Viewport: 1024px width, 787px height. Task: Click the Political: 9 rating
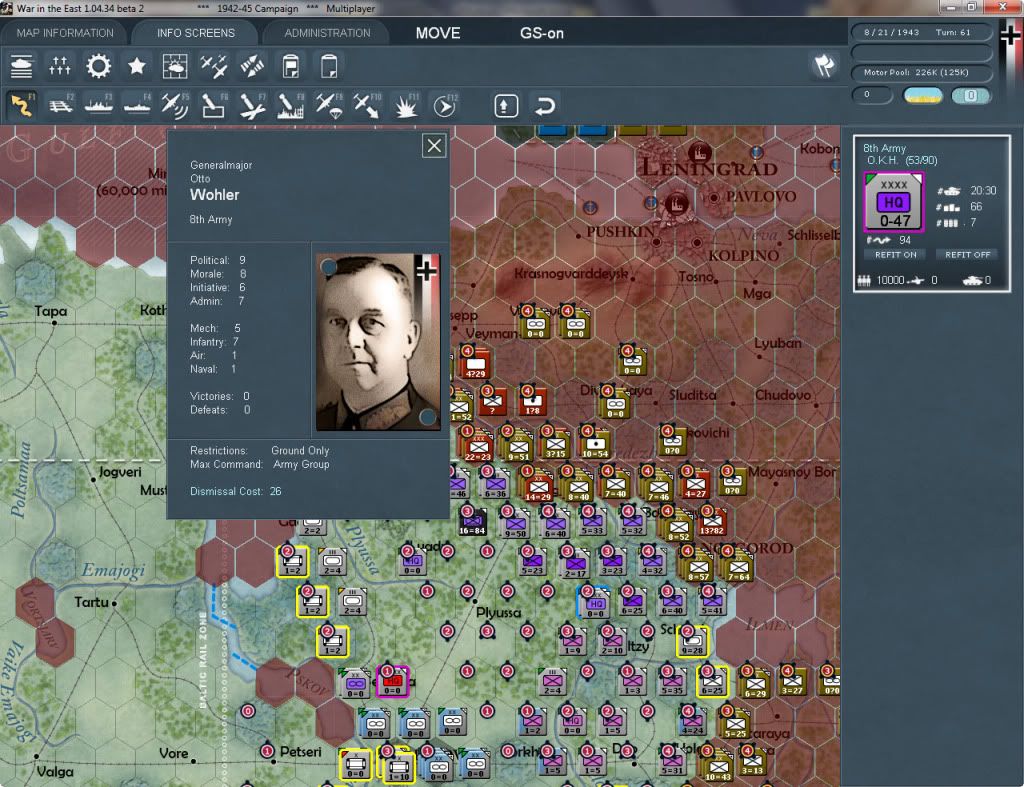tap(217, 260)
